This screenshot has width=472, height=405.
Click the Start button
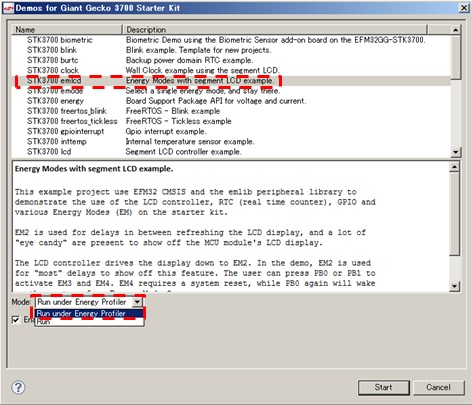click(384, 387)
